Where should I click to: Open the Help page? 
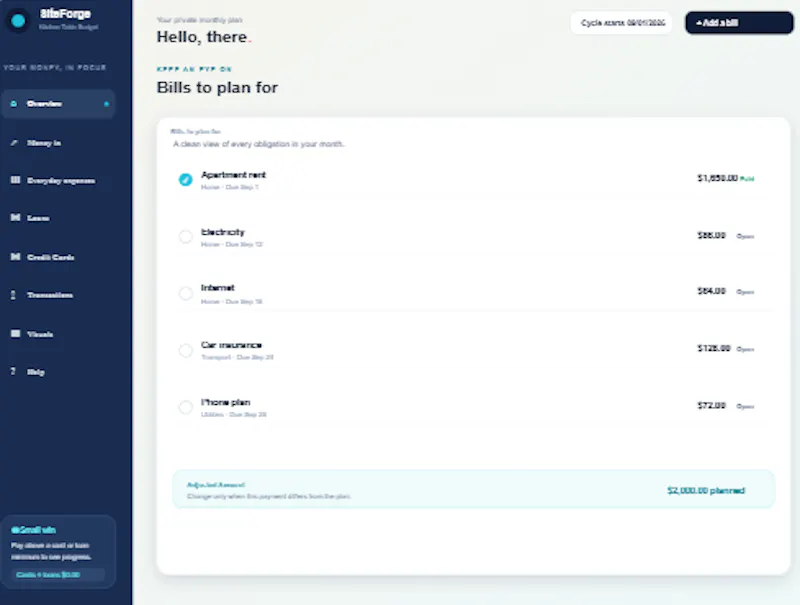(36, 372)
